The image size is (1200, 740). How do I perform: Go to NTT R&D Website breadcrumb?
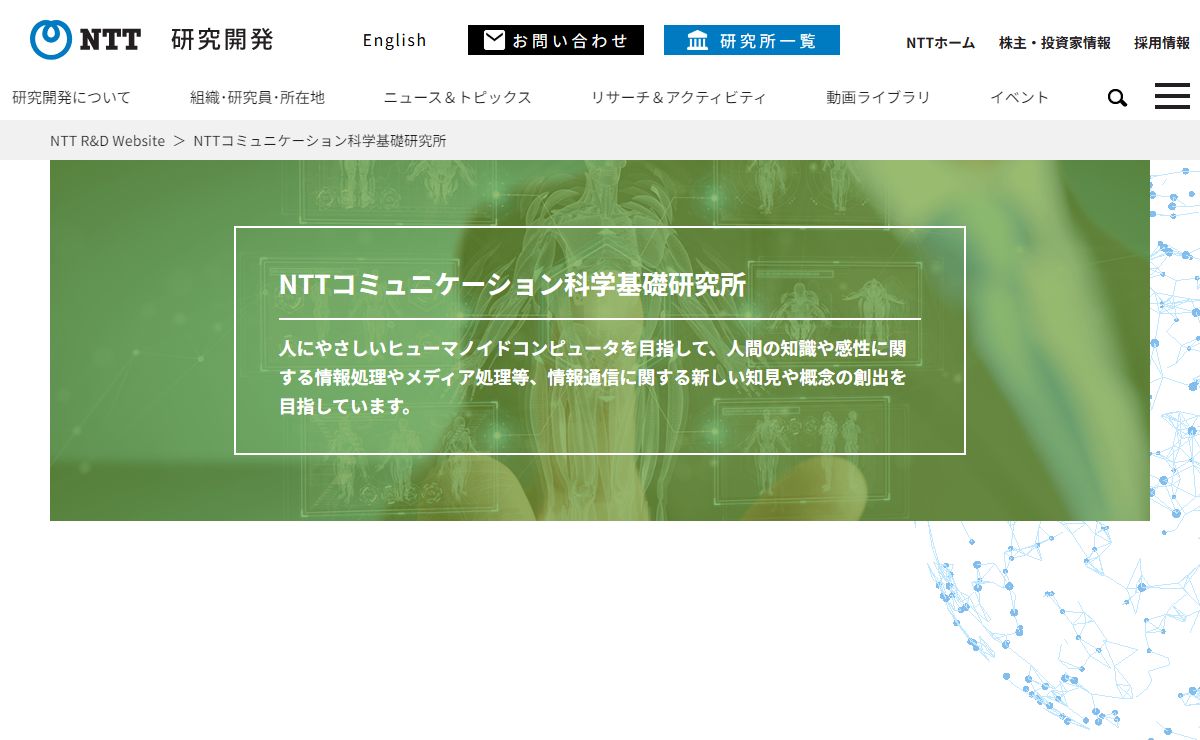point(107,141)
